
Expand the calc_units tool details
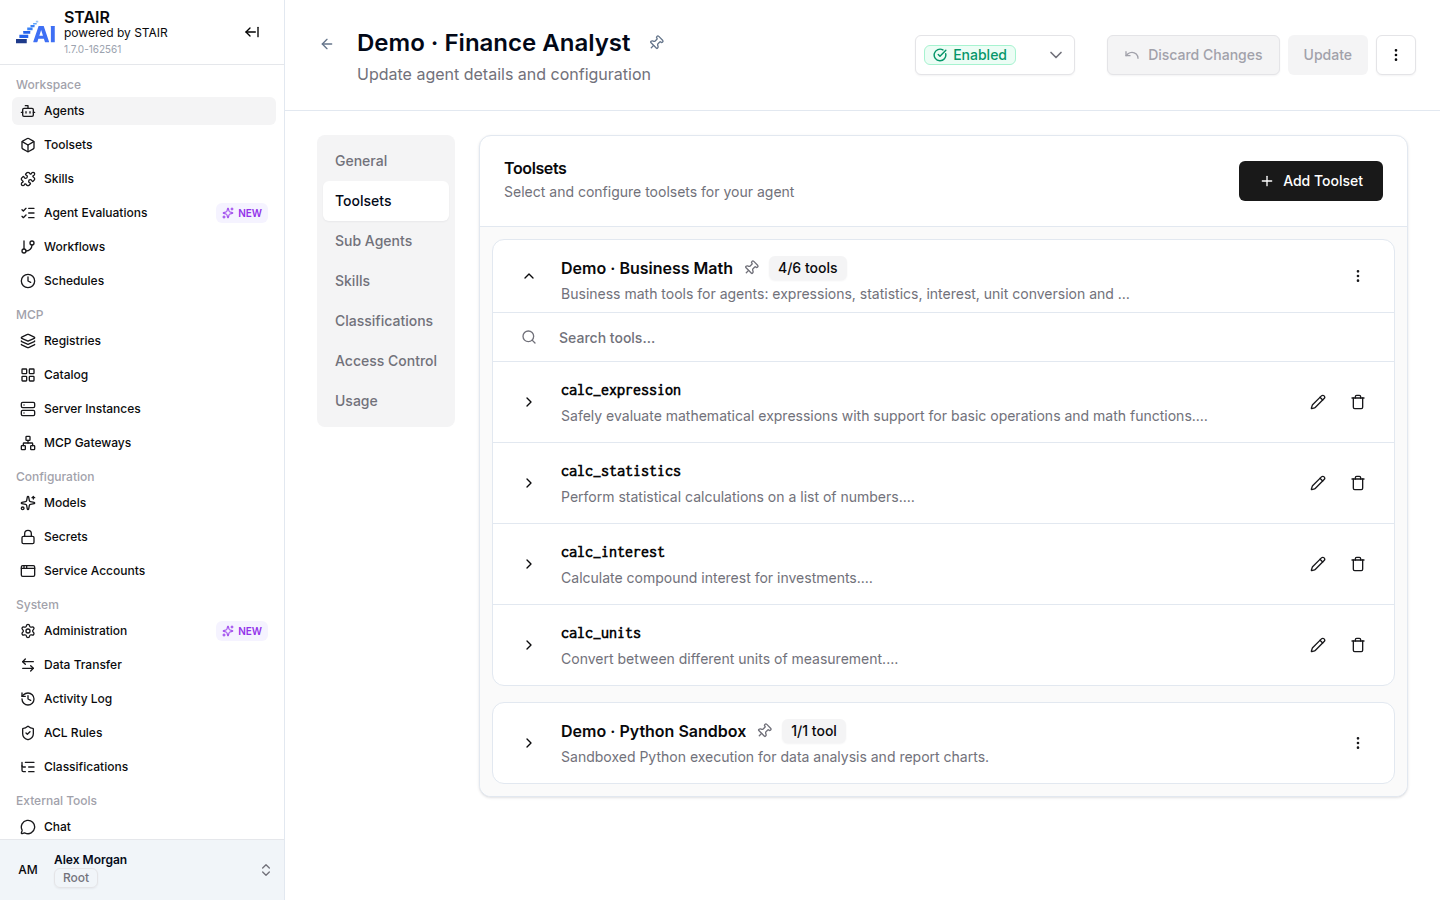pos(529,645)
